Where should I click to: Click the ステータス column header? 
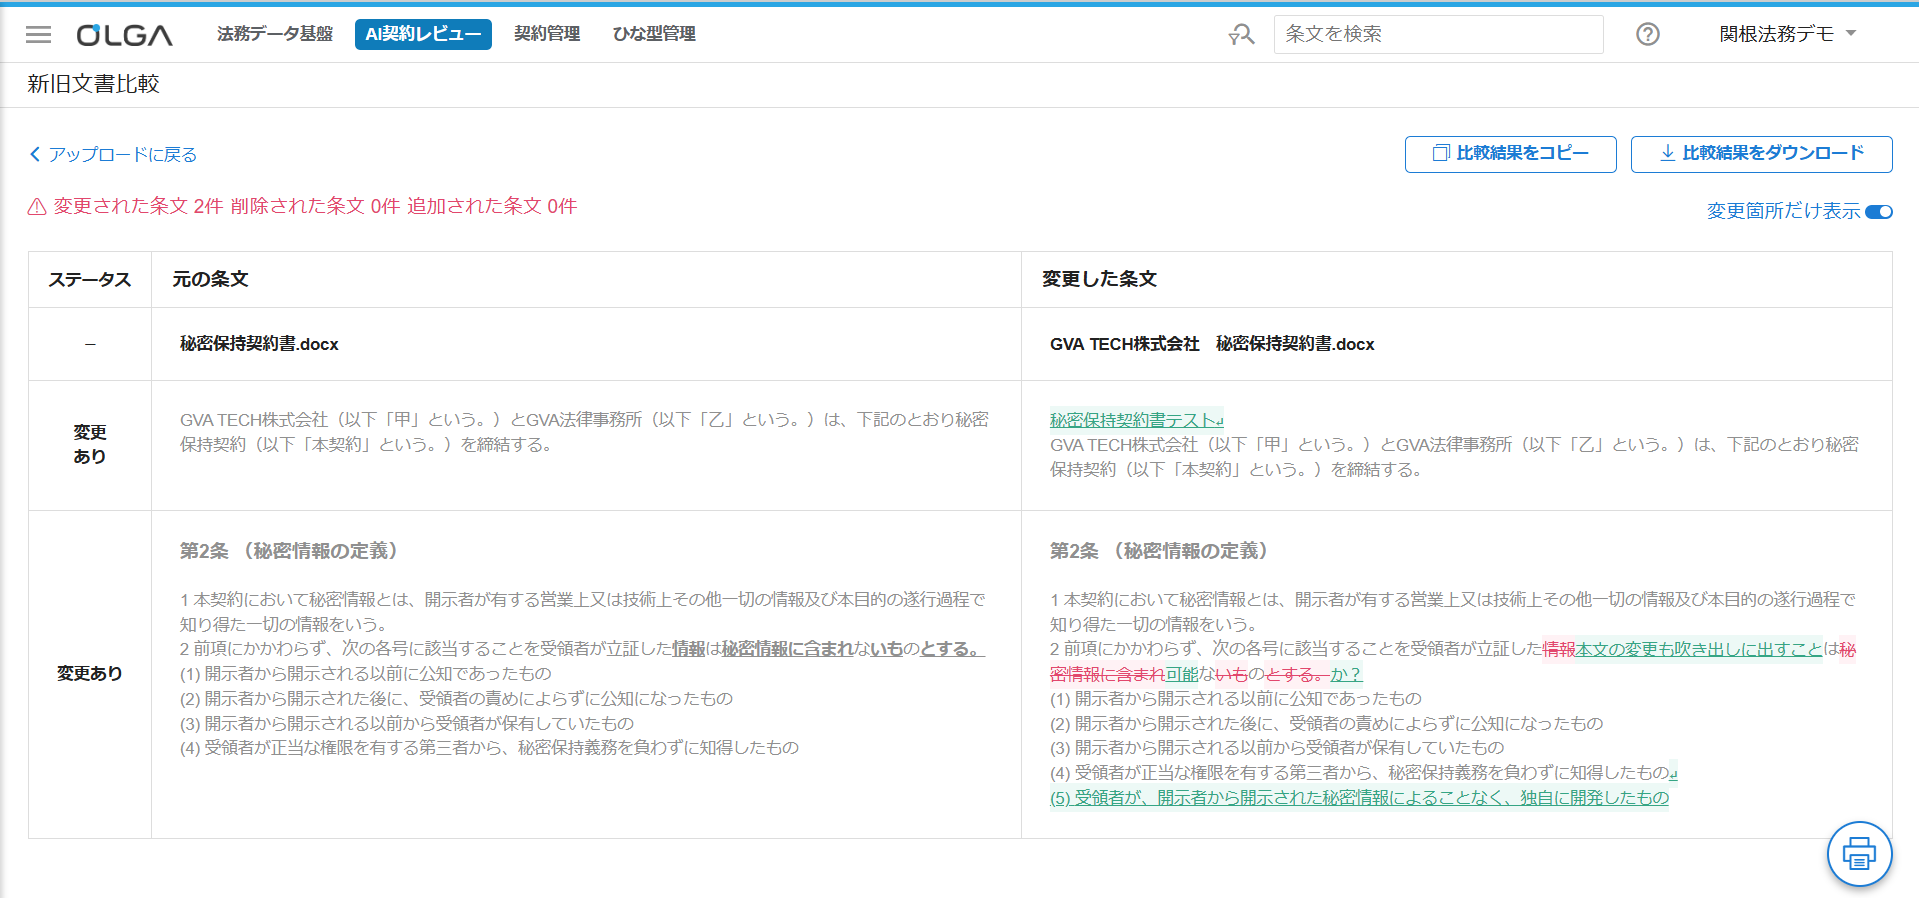tap(90, 280)
